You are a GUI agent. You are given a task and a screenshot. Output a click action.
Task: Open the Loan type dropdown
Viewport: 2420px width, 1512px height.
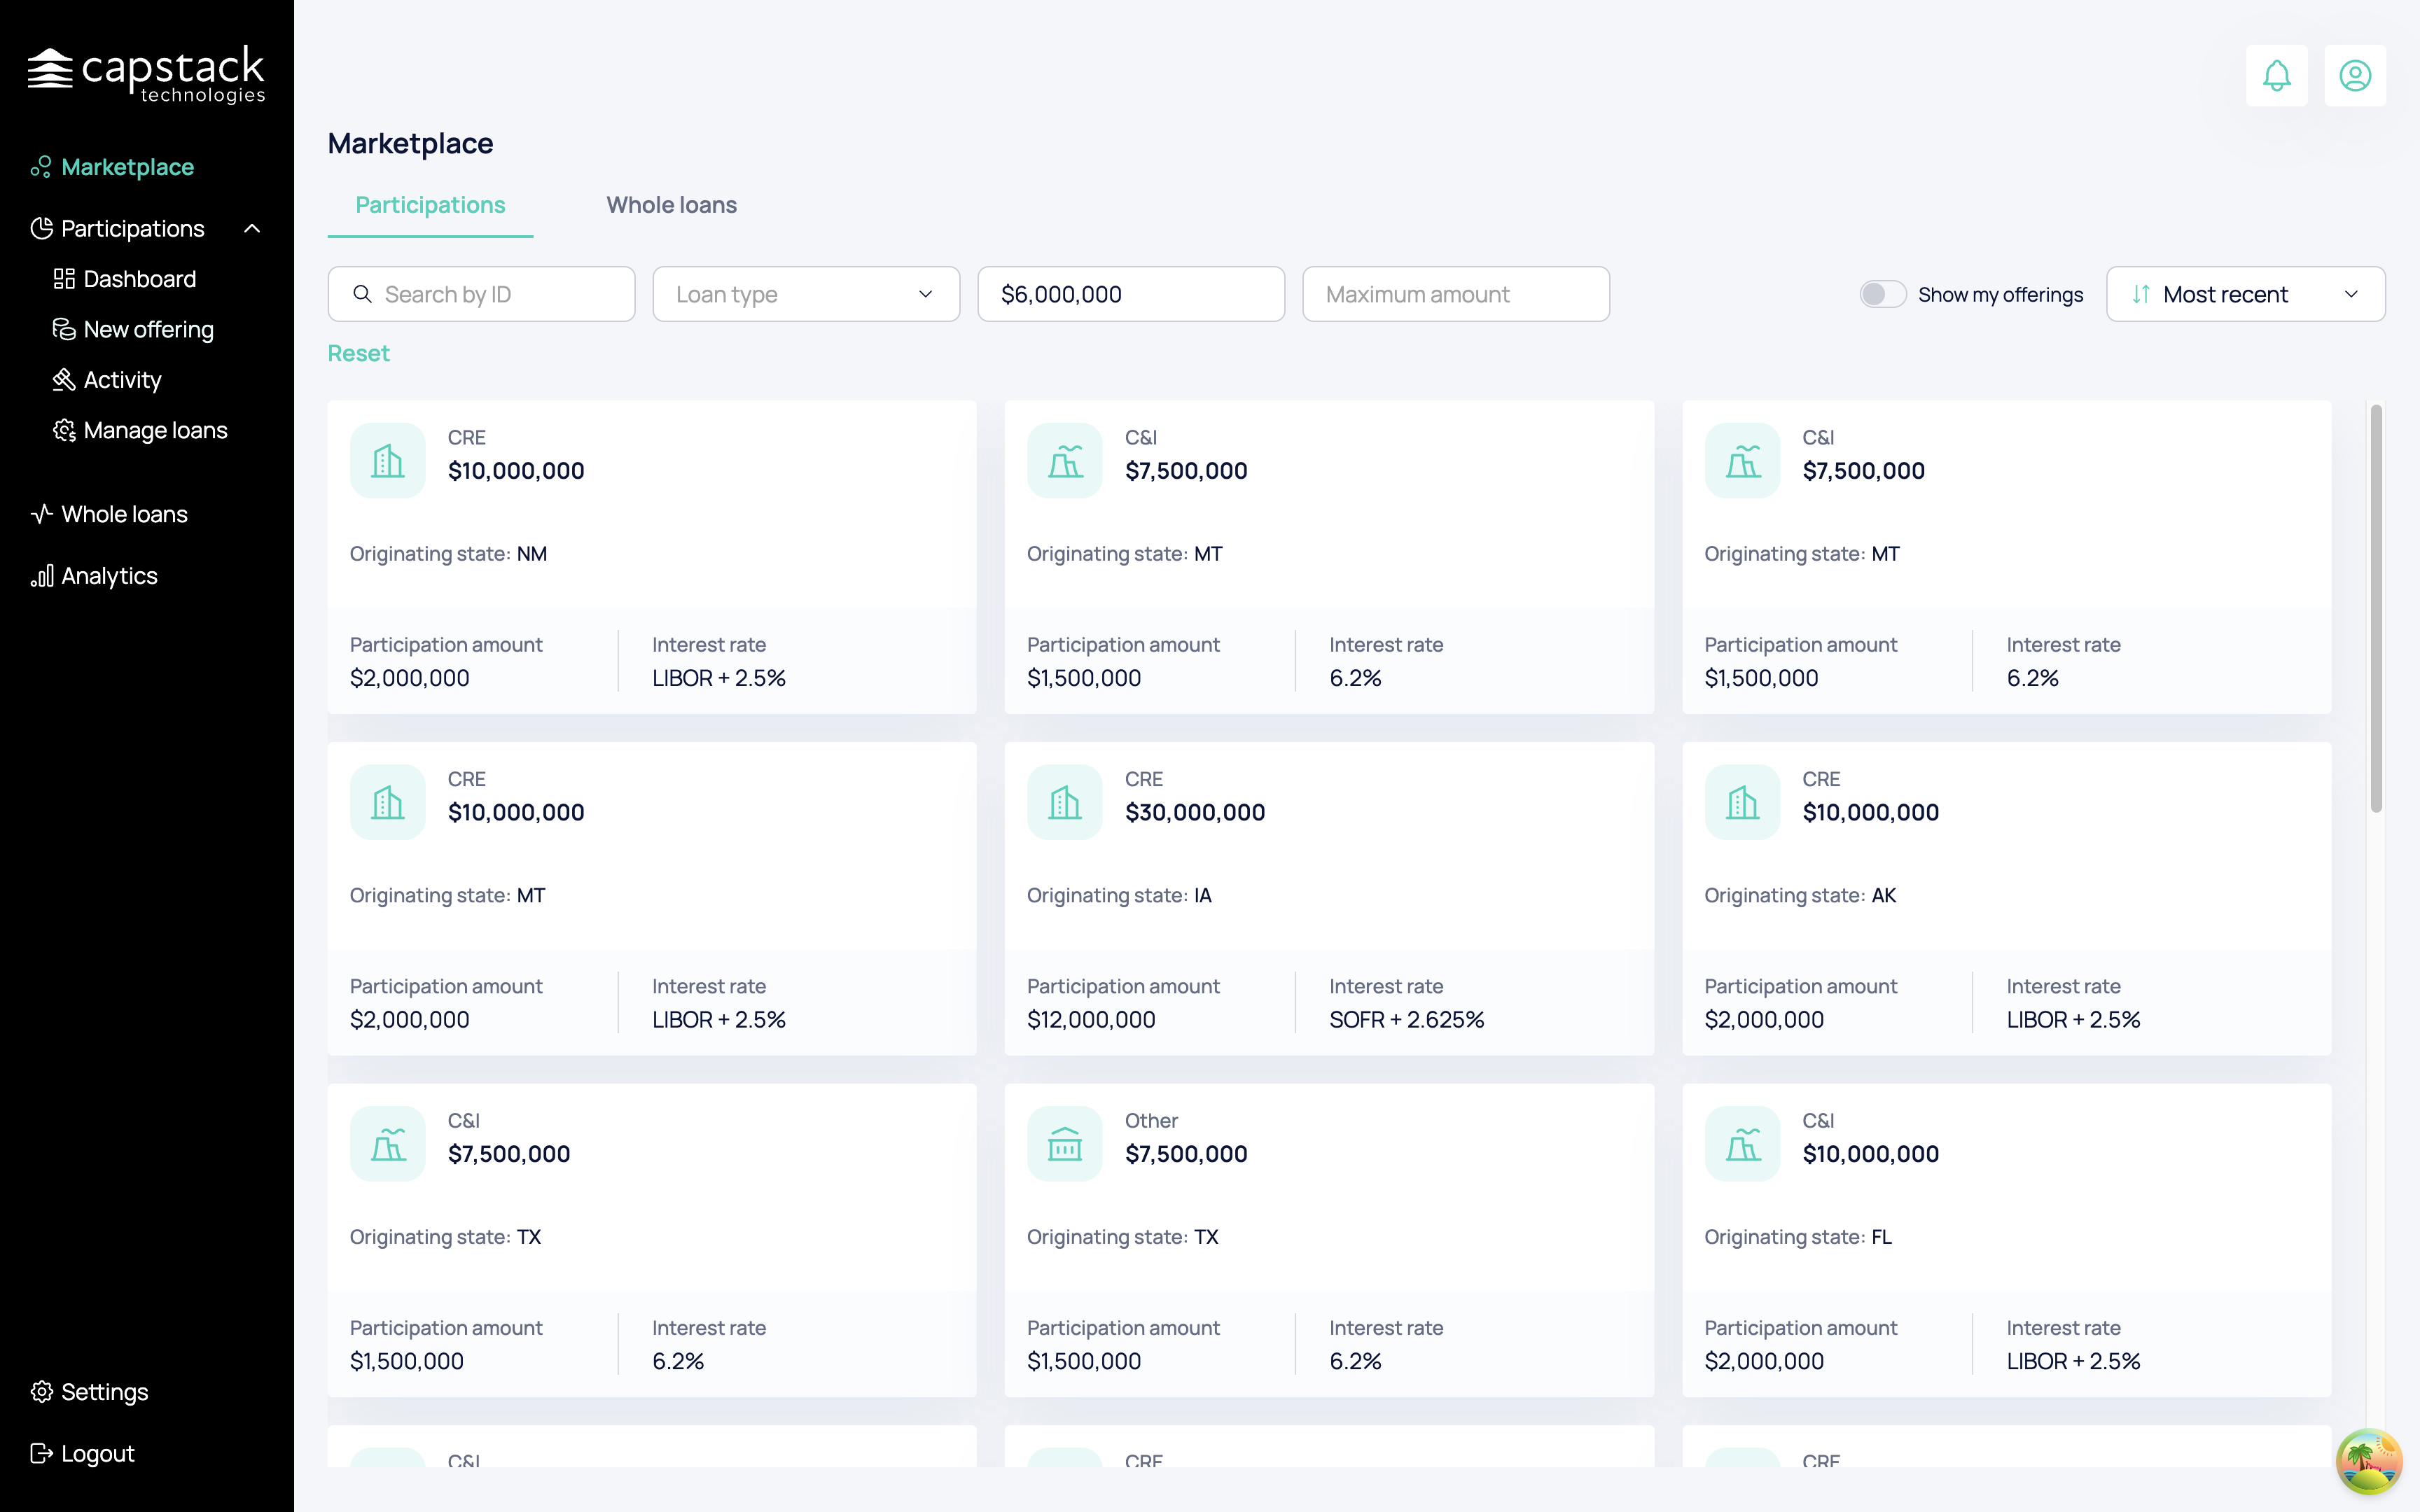806,294
